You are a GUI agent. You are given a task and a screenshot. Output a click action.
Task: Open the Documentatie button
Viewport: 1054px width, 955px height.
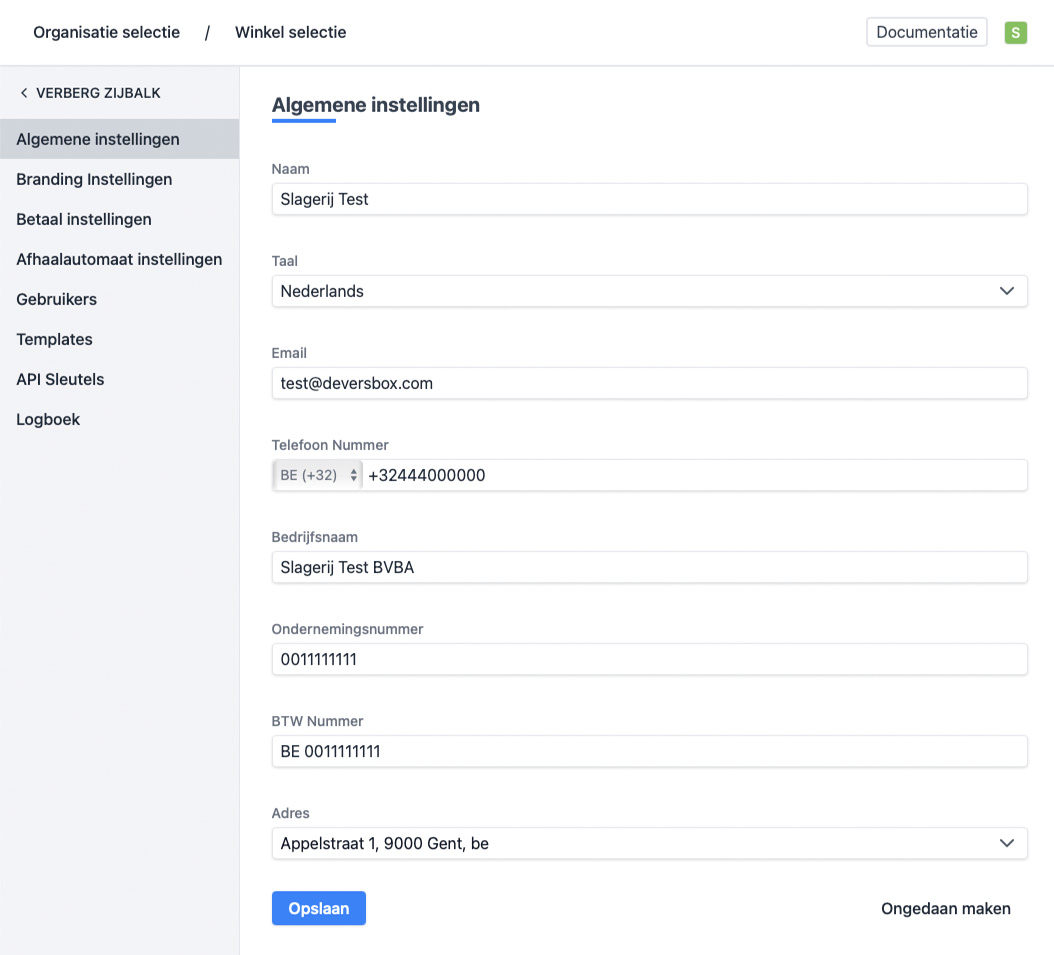pos(926,32)
